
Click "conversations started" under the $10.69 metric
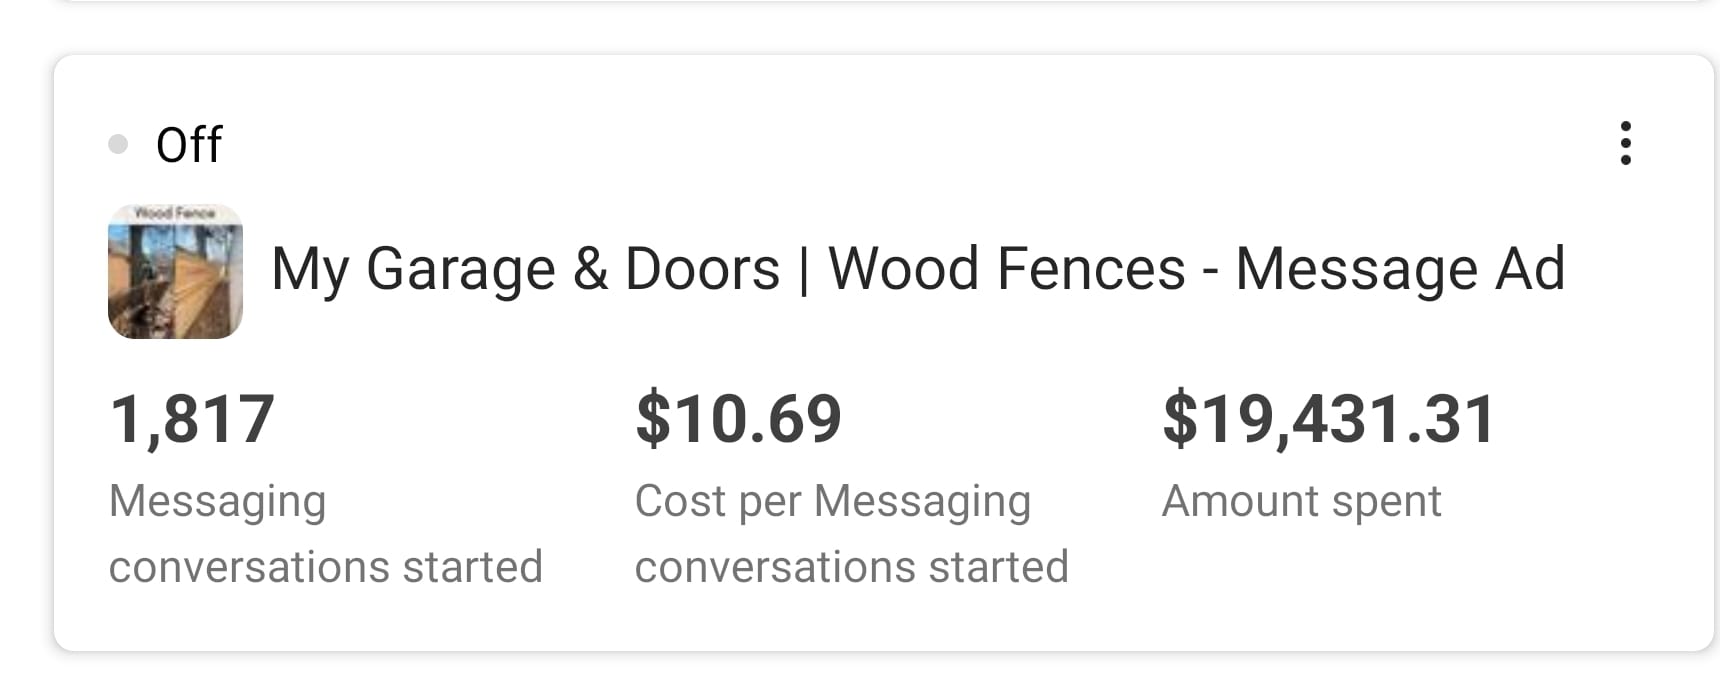point(851,567)
